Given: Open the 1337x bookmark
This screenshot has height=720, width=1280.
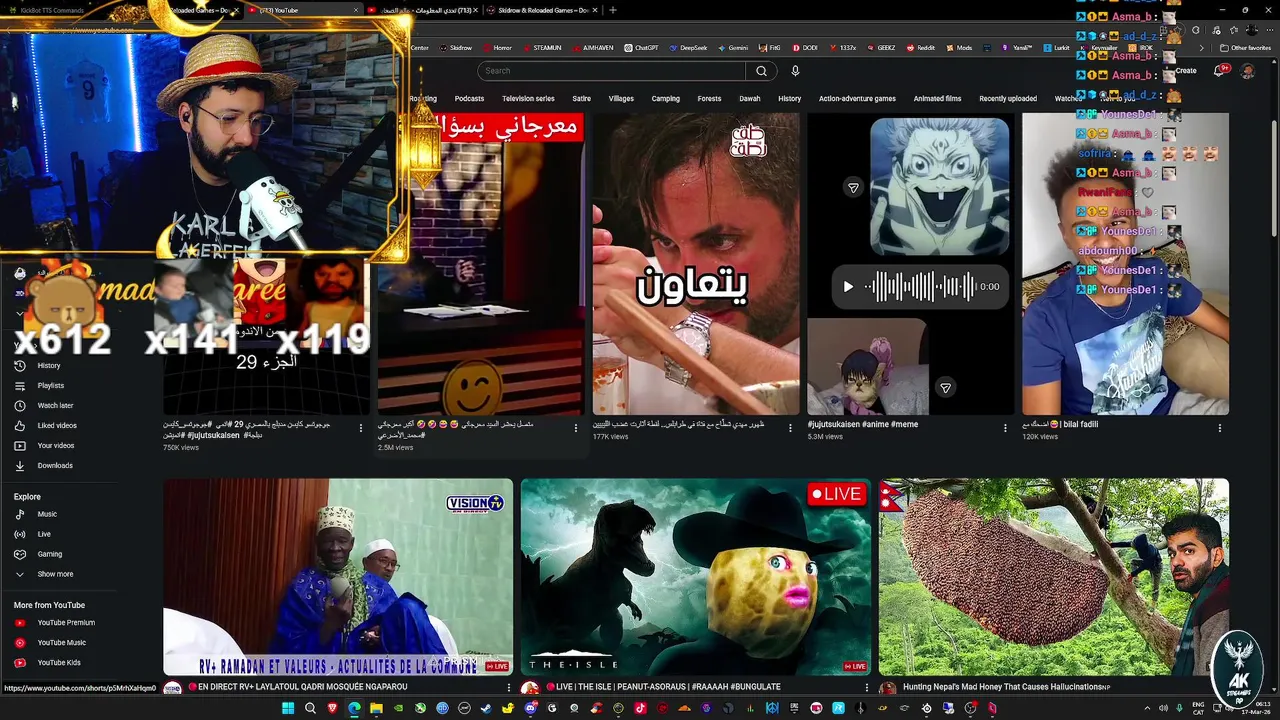Looking at the screenshot, I should tap(841, 47).
